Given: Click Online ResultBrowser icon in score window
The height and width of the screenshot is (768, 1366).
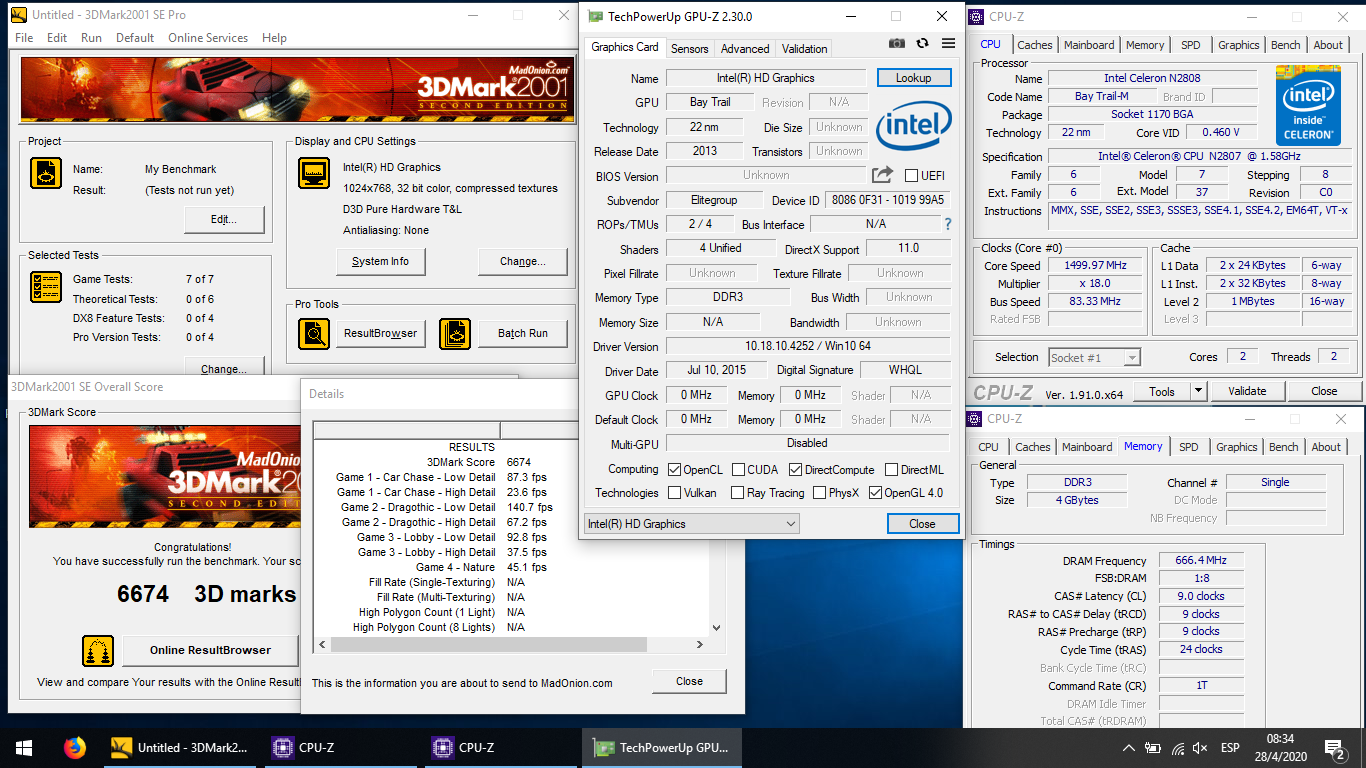Looking at the screenshot, I should tap(98, 651).
